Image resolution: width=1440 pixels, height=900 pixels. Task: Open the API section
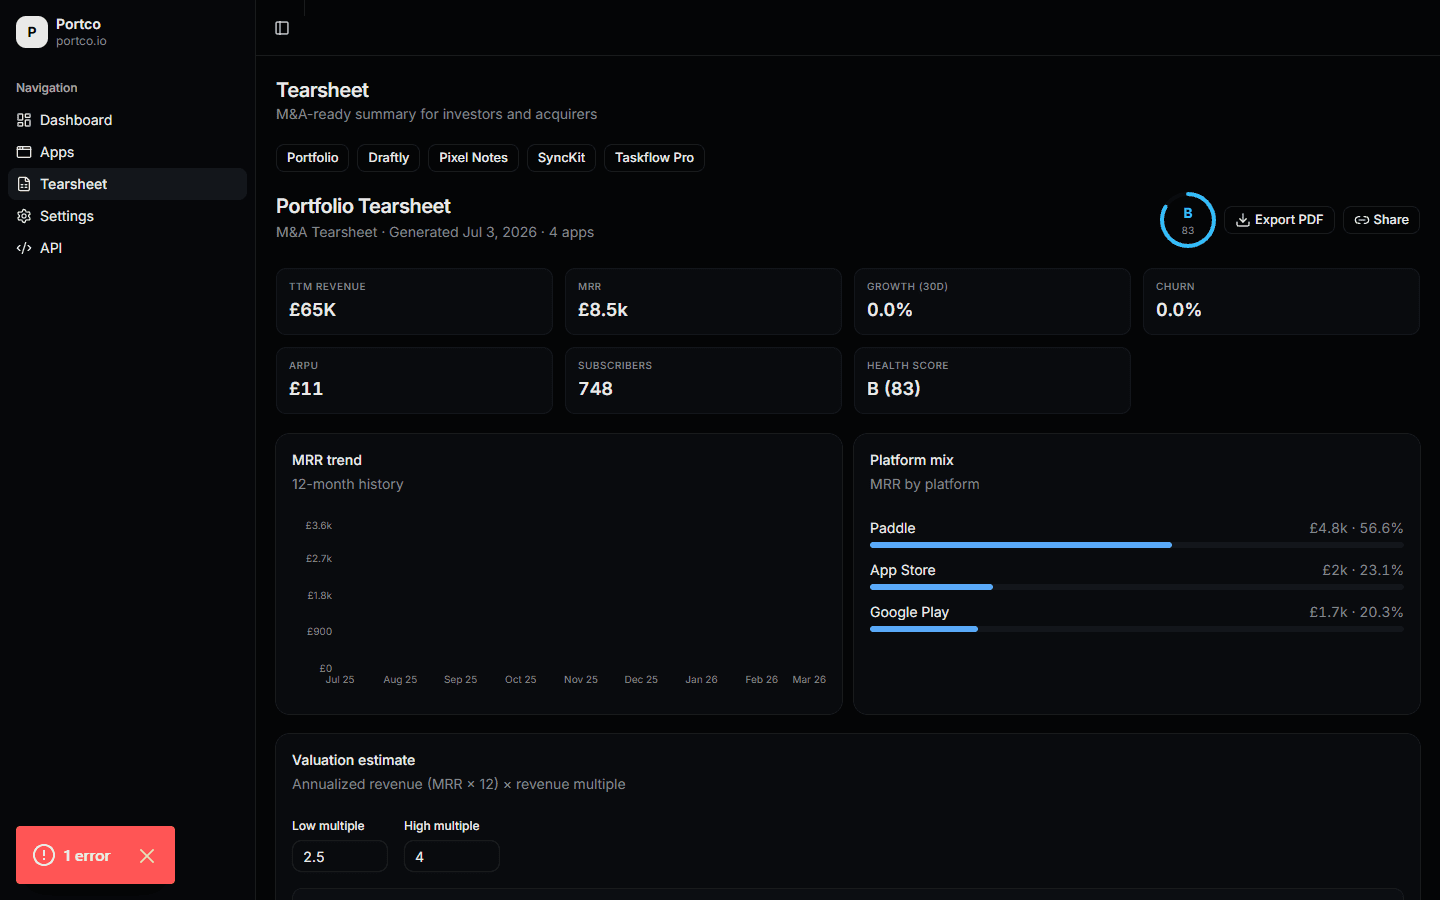pyautogui.click(x=127, y=248)
